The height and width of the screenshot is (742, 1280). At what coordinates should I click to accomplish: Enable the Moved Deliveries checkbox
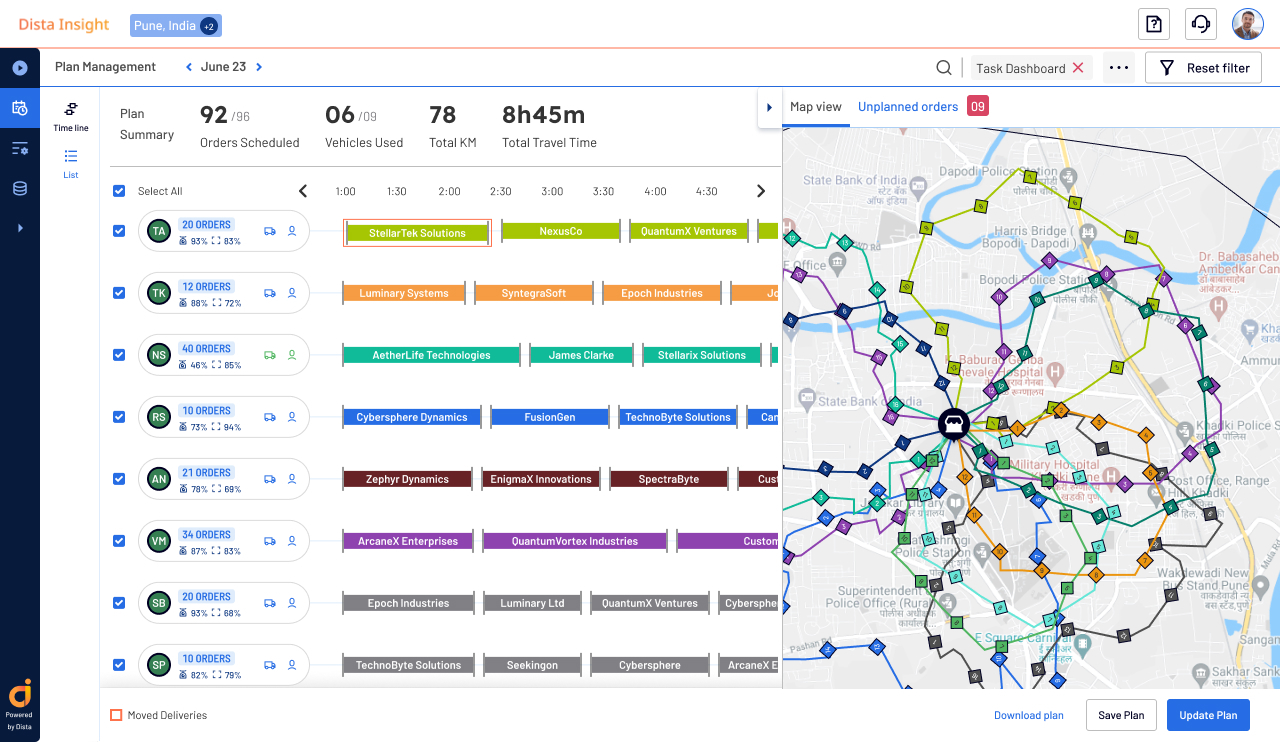[116, 715]
